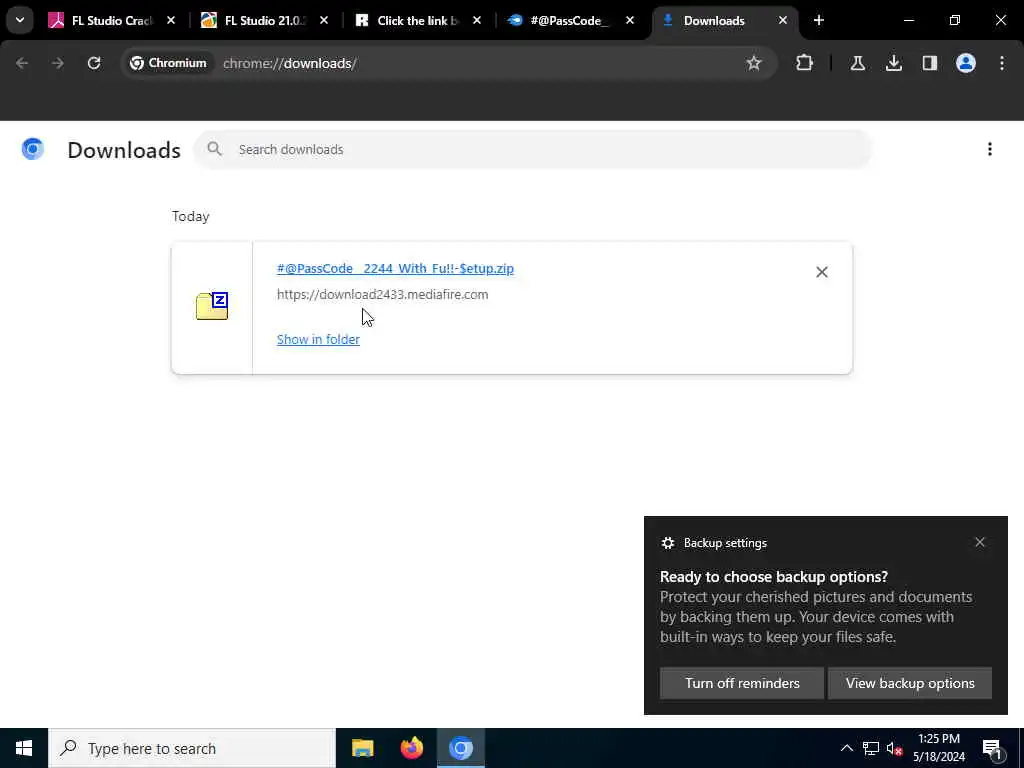This screenshot has height=768, width=1024.
Task: Click View backup options button
Action: [x=910, y=683]
